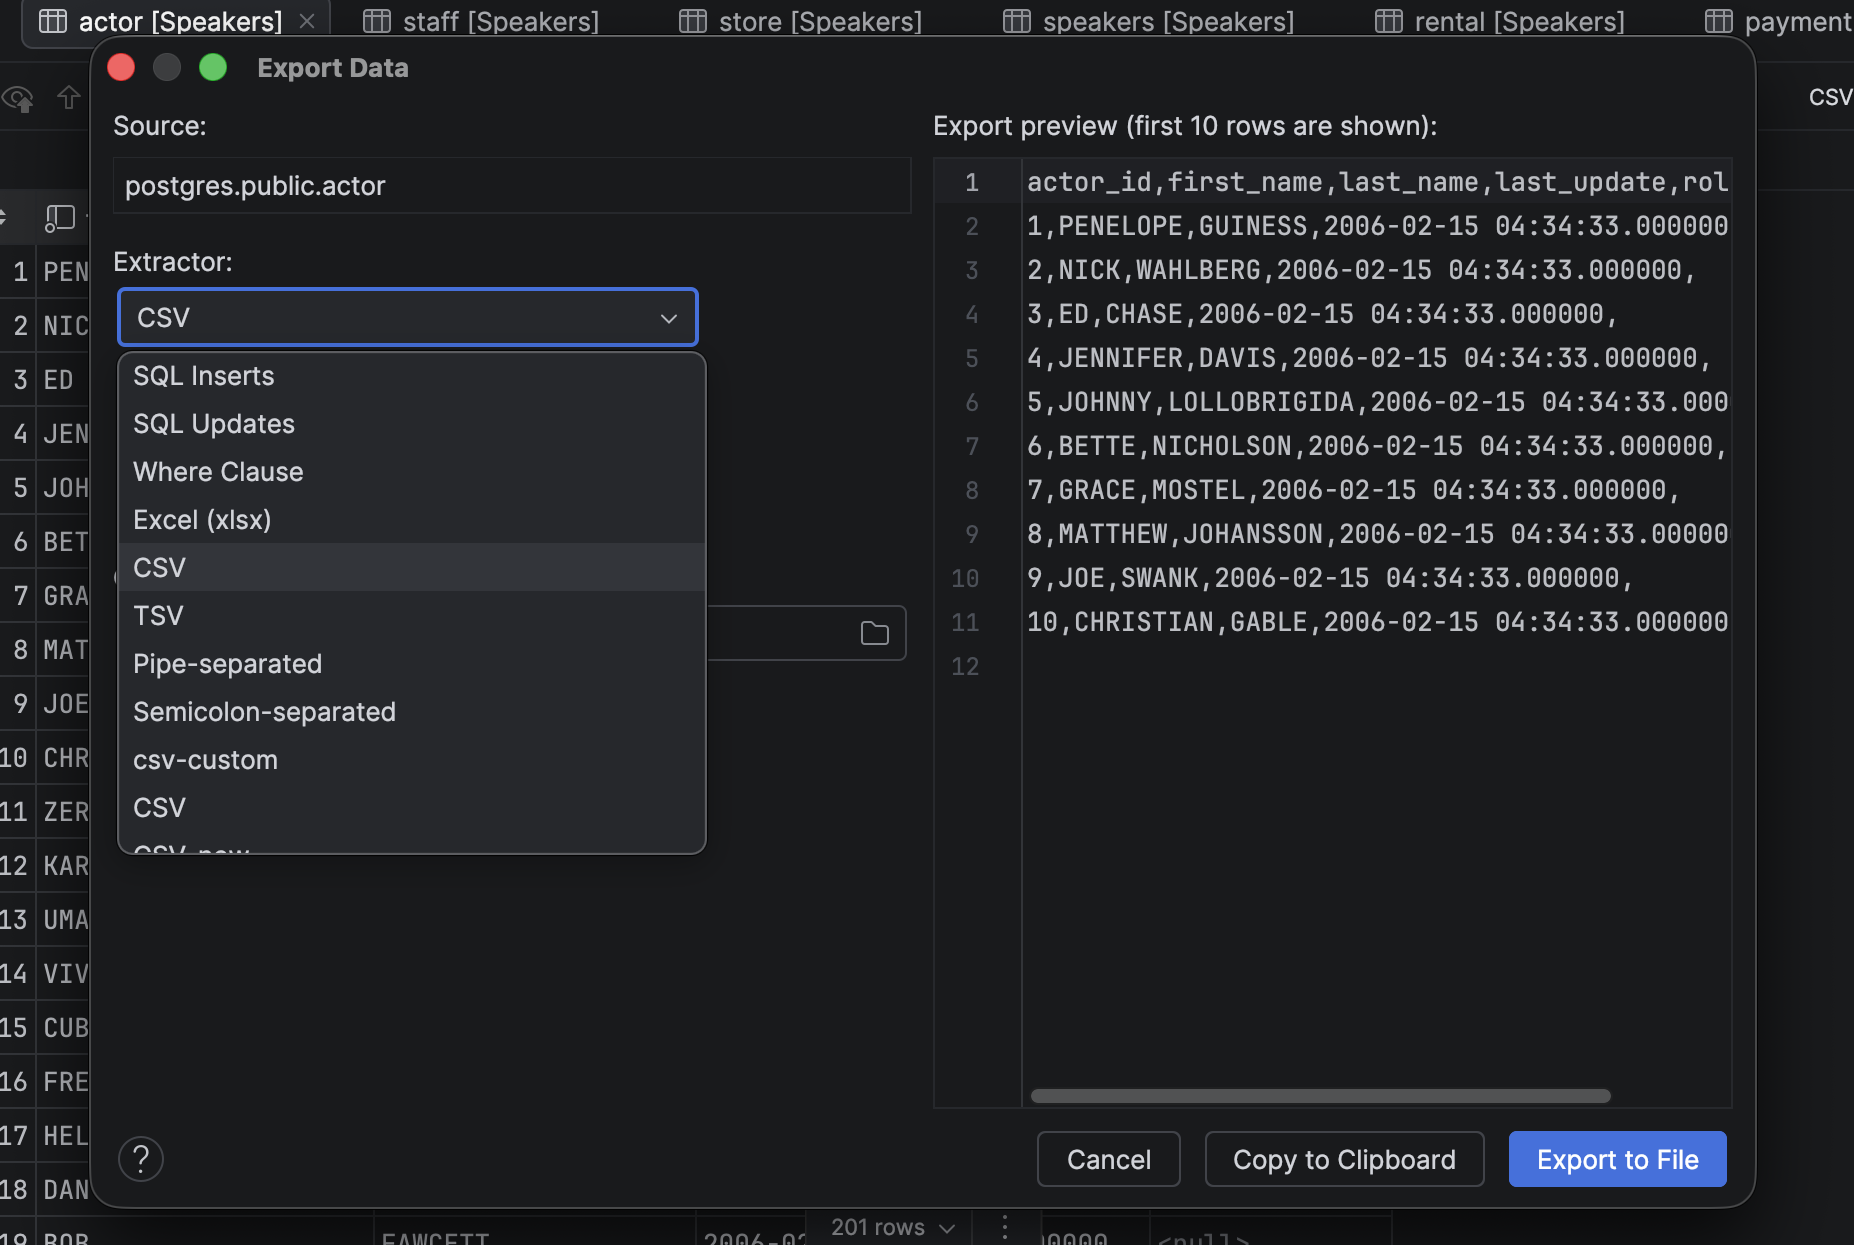This screenshot has width=1854, height=1245.
Task: Click preview line 1 header row text
Action: pos(1378,182)
